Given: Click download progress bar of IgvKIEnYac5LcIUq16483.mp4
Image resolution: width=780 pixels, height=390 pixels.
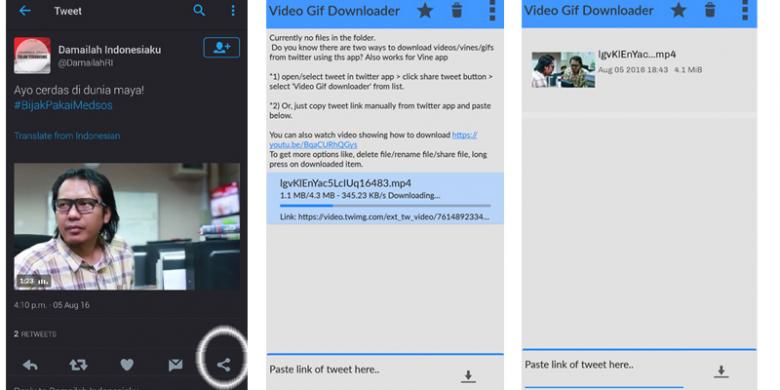Looking at the screenshot, I should [x=386, y=205].
